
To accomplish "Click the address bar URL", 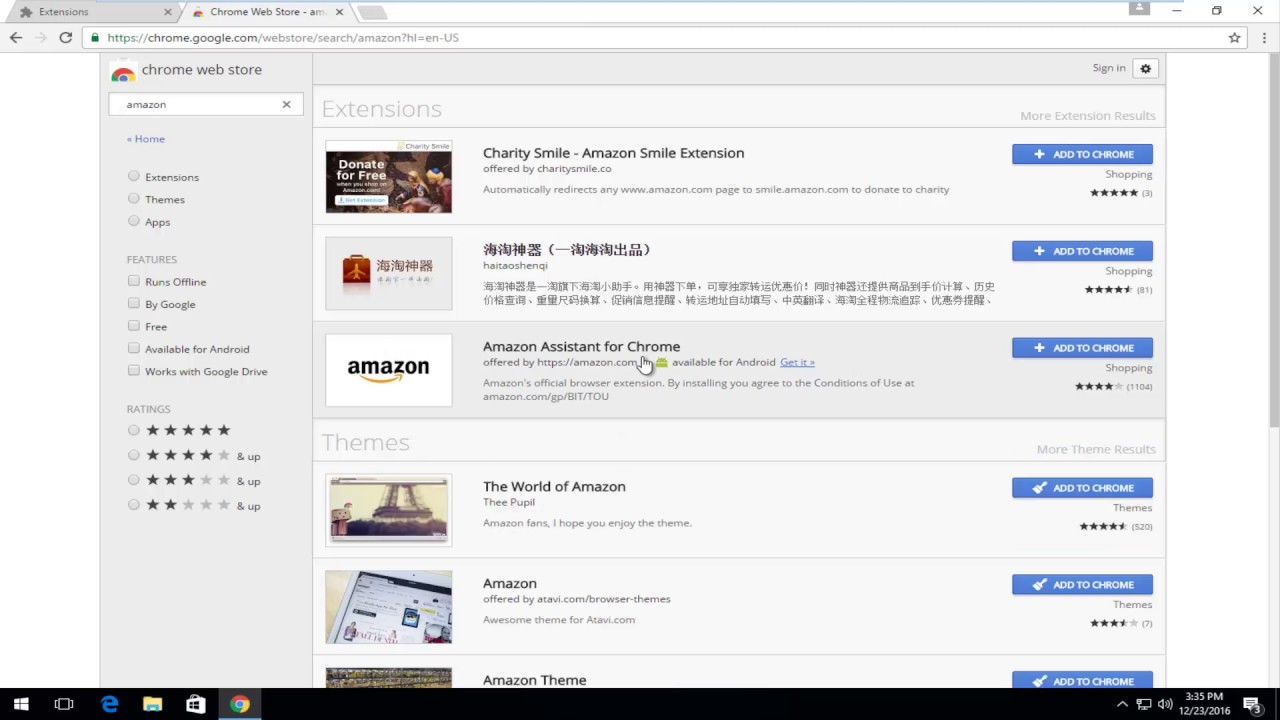I will pos(283,38).
